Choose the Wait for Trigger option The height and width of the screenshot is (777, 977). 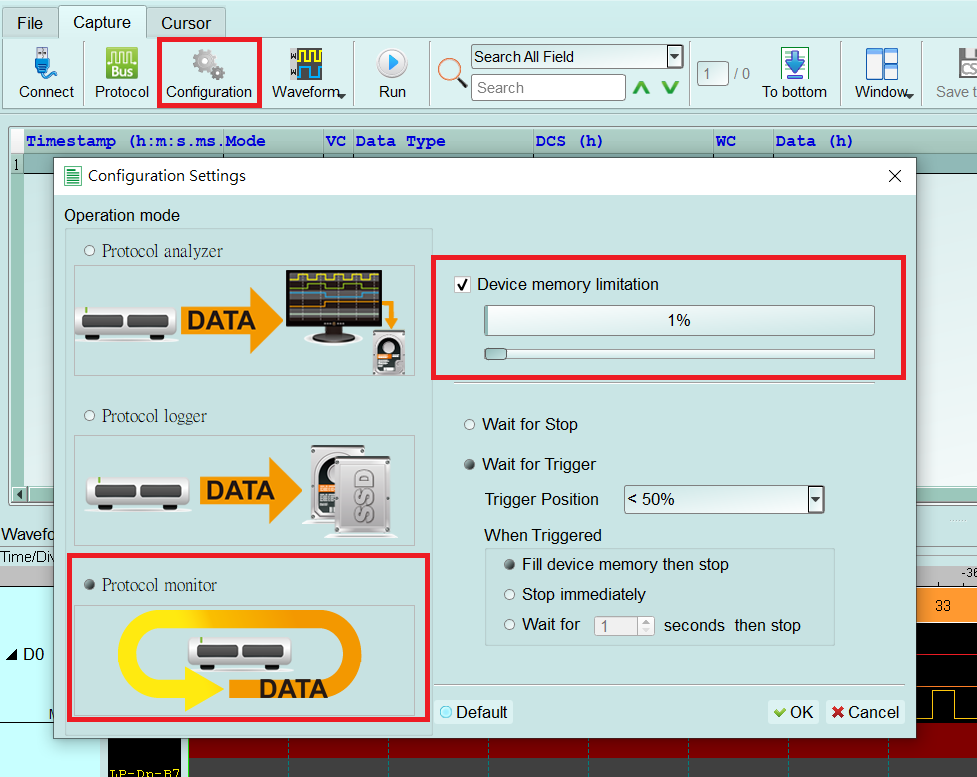pyautogui.click(x=469, y=464)
